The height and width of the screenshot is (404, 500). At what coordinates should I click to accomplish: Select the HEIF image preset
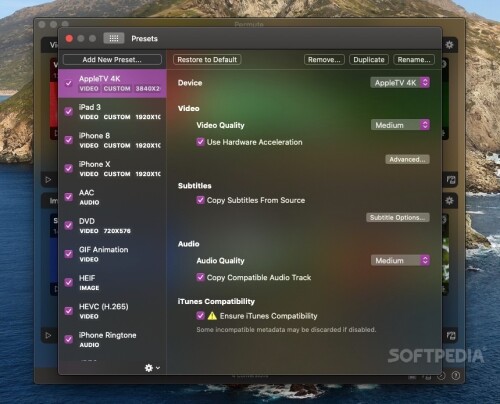(112, 283)
